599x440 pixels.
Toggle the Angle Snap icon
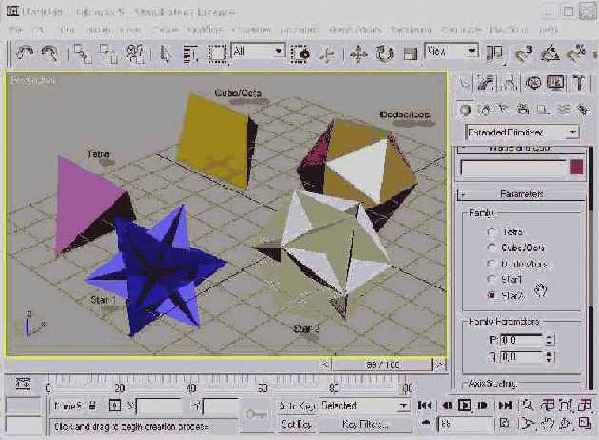point(550,53)
